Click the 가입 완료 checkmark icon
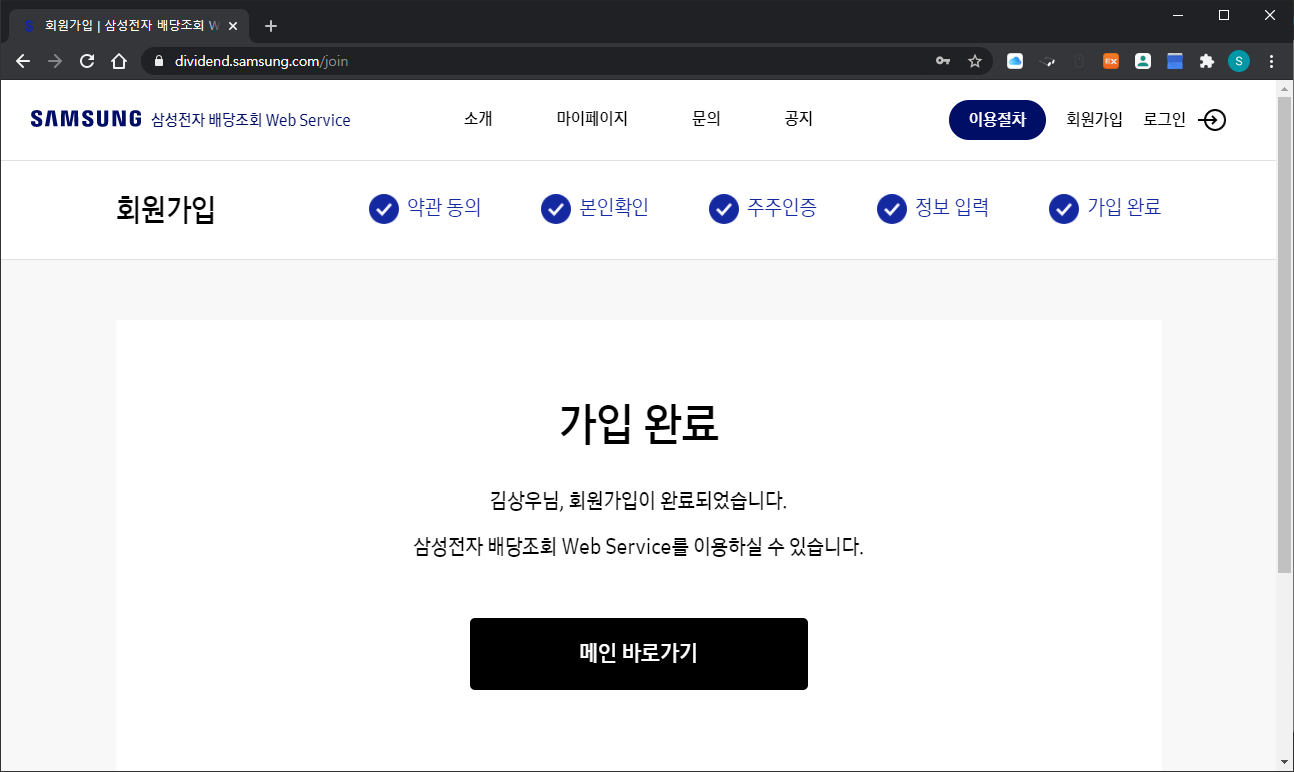This screenshot has height=772, width=1294. (x=1064, y=209)
